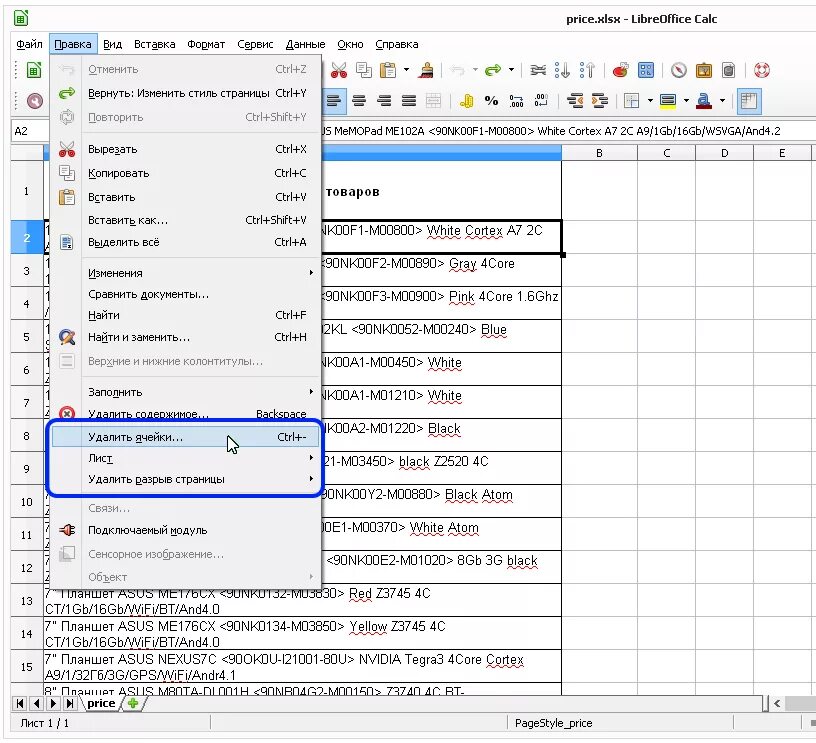Go to first sheet navigation button
The width and height of the screenshot is (816, 743).
click(x=20, y=703)
